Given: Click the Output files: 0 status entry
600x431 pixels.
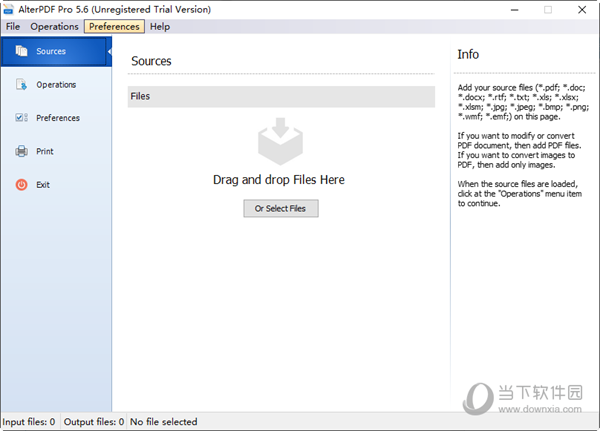Looking at the screenshot, I should (94, 422).
